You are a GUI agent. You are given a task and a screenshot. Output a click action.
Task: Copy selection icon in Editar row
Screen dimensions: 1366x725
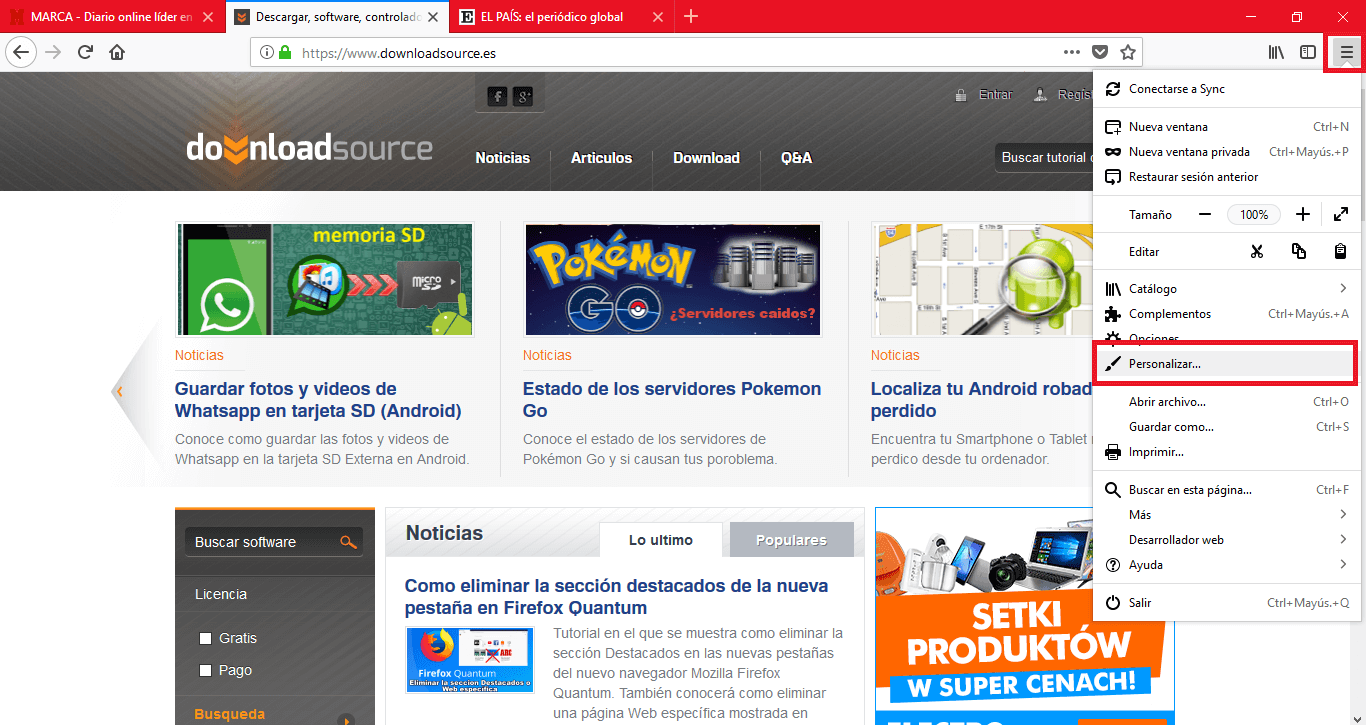coord(1299,251)
